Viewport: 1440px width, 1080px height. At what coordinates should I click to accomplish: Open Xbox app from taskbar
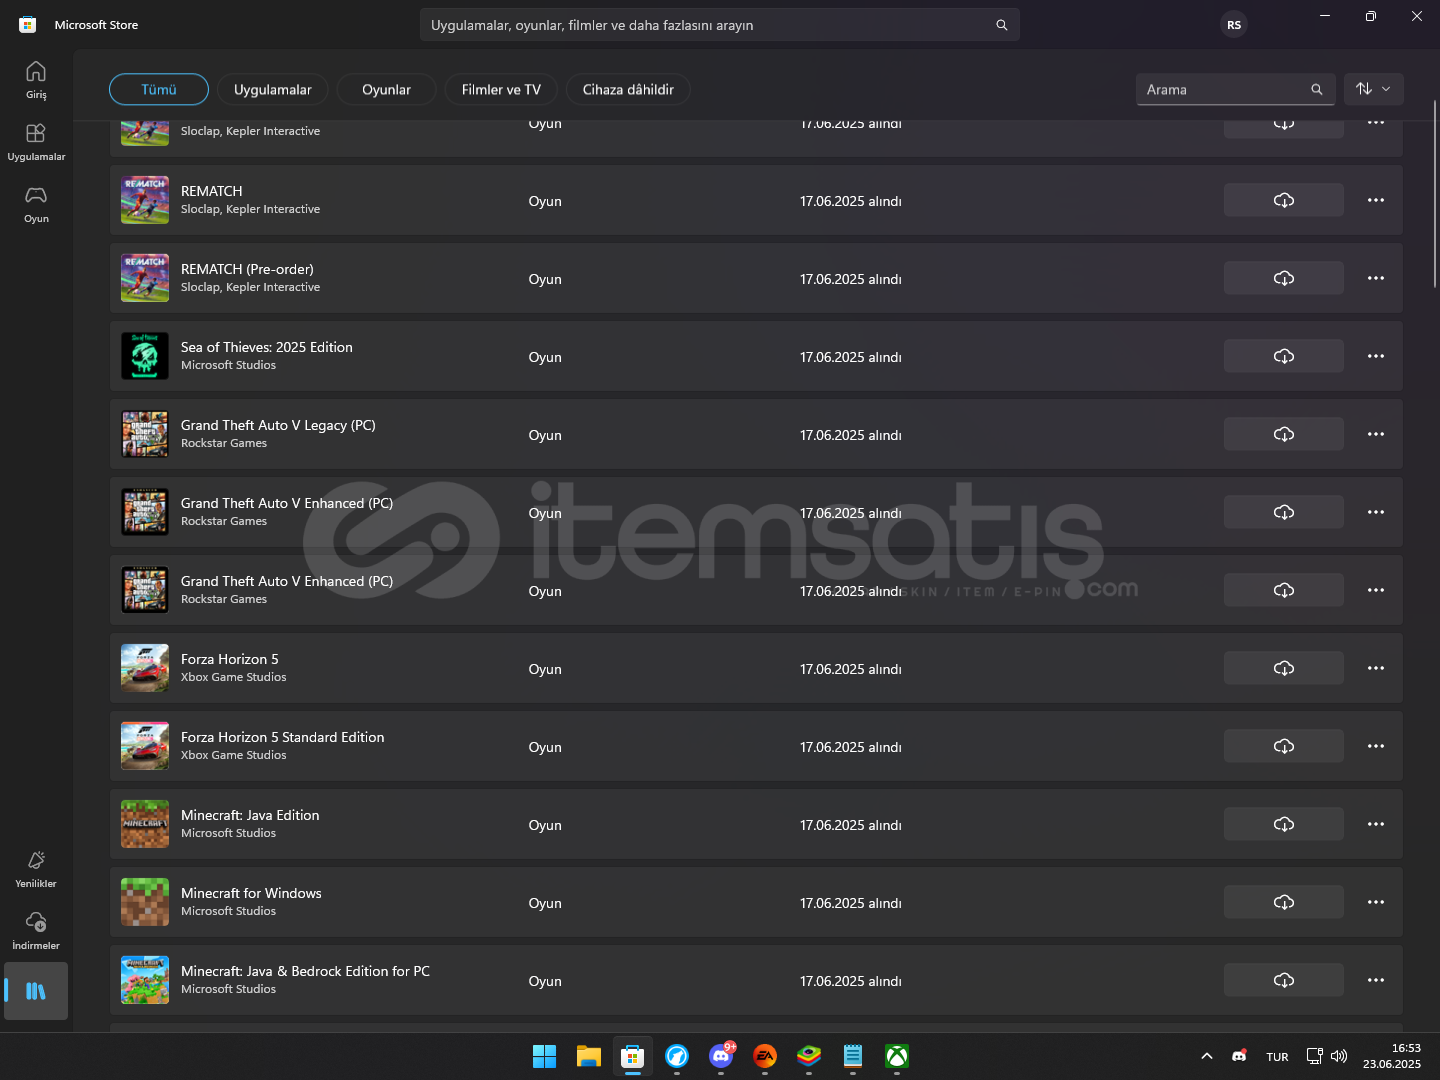coord(897,1056)
